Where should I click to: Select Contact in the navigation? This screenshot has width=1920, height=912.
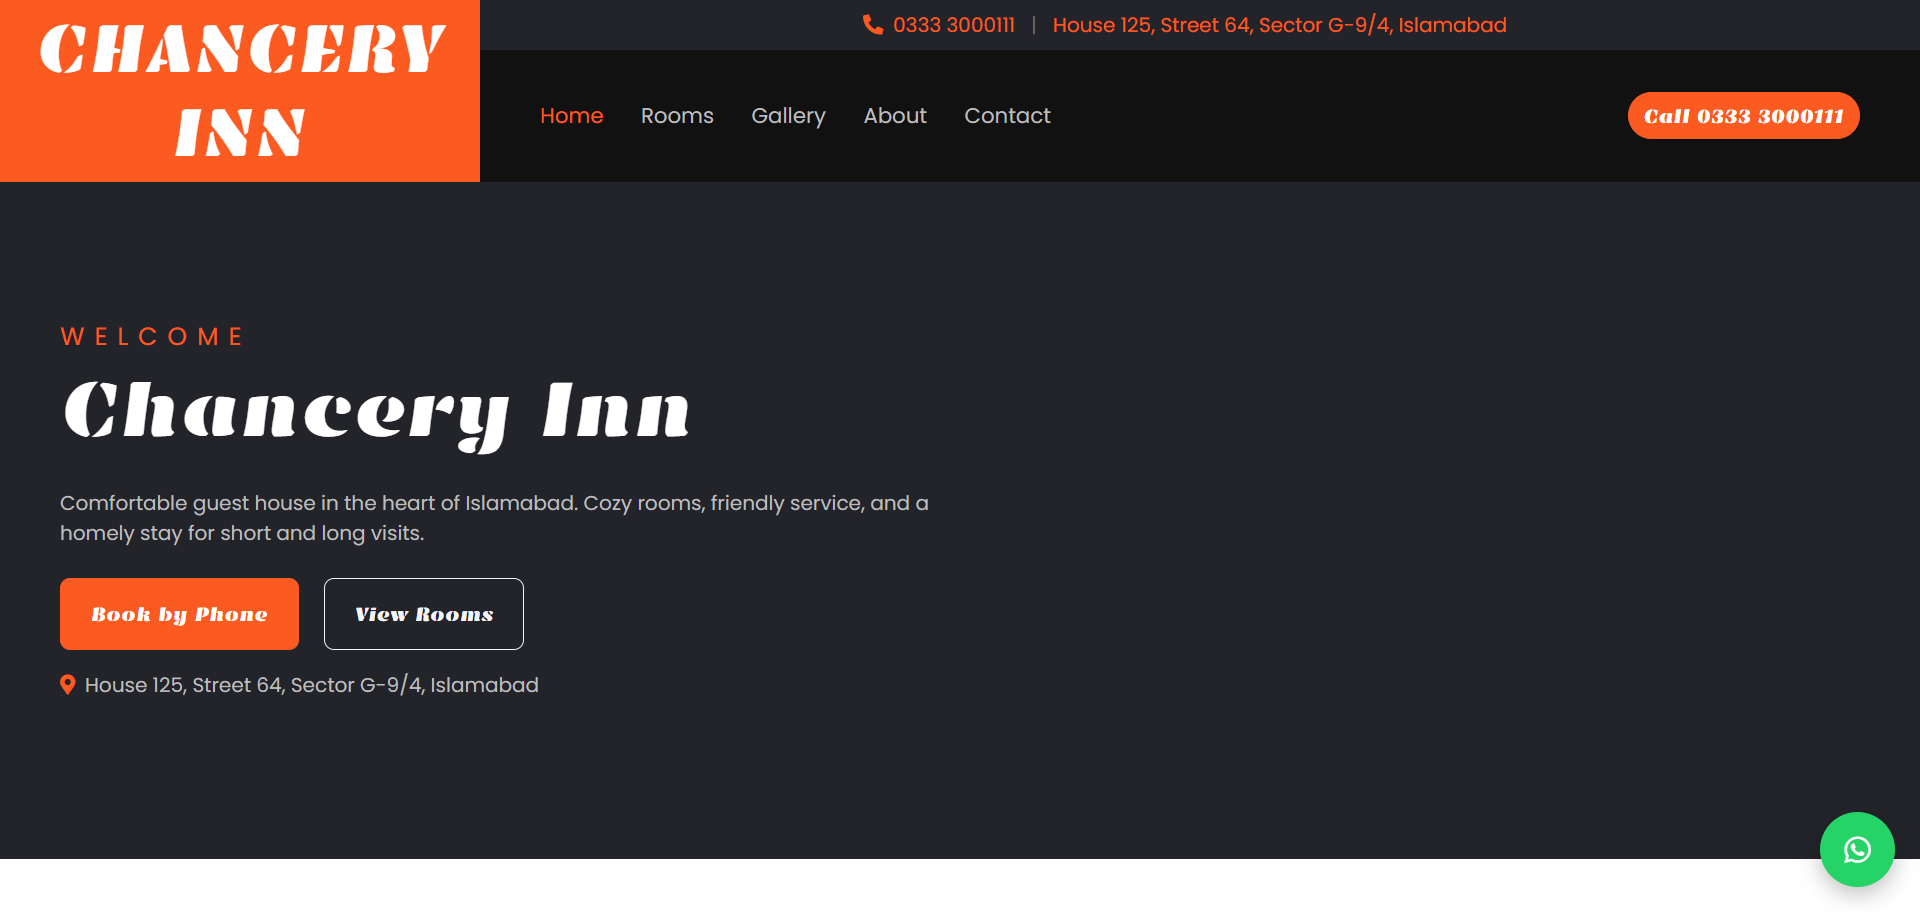click(x=1007, y=116)
